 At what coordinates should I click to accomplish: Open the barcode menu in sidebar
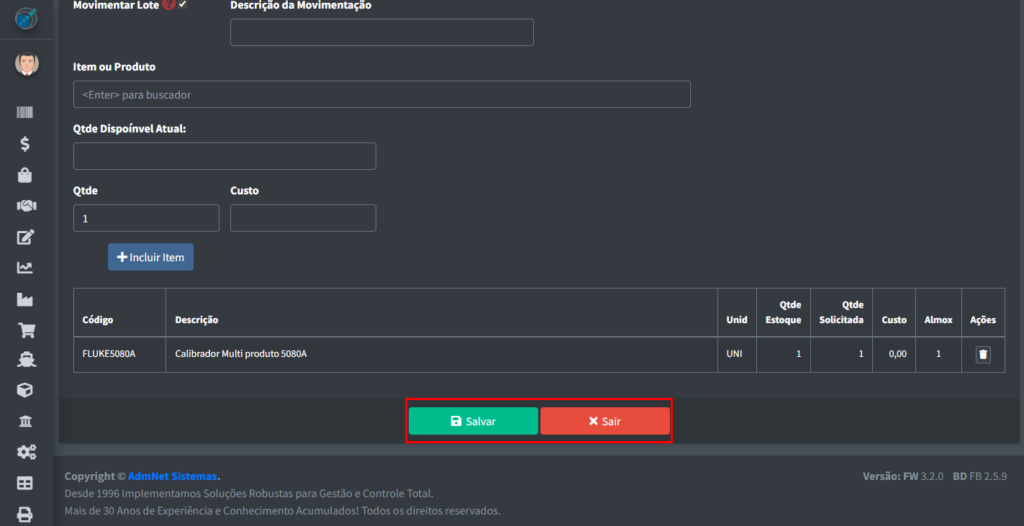click(x=25, y=113)
